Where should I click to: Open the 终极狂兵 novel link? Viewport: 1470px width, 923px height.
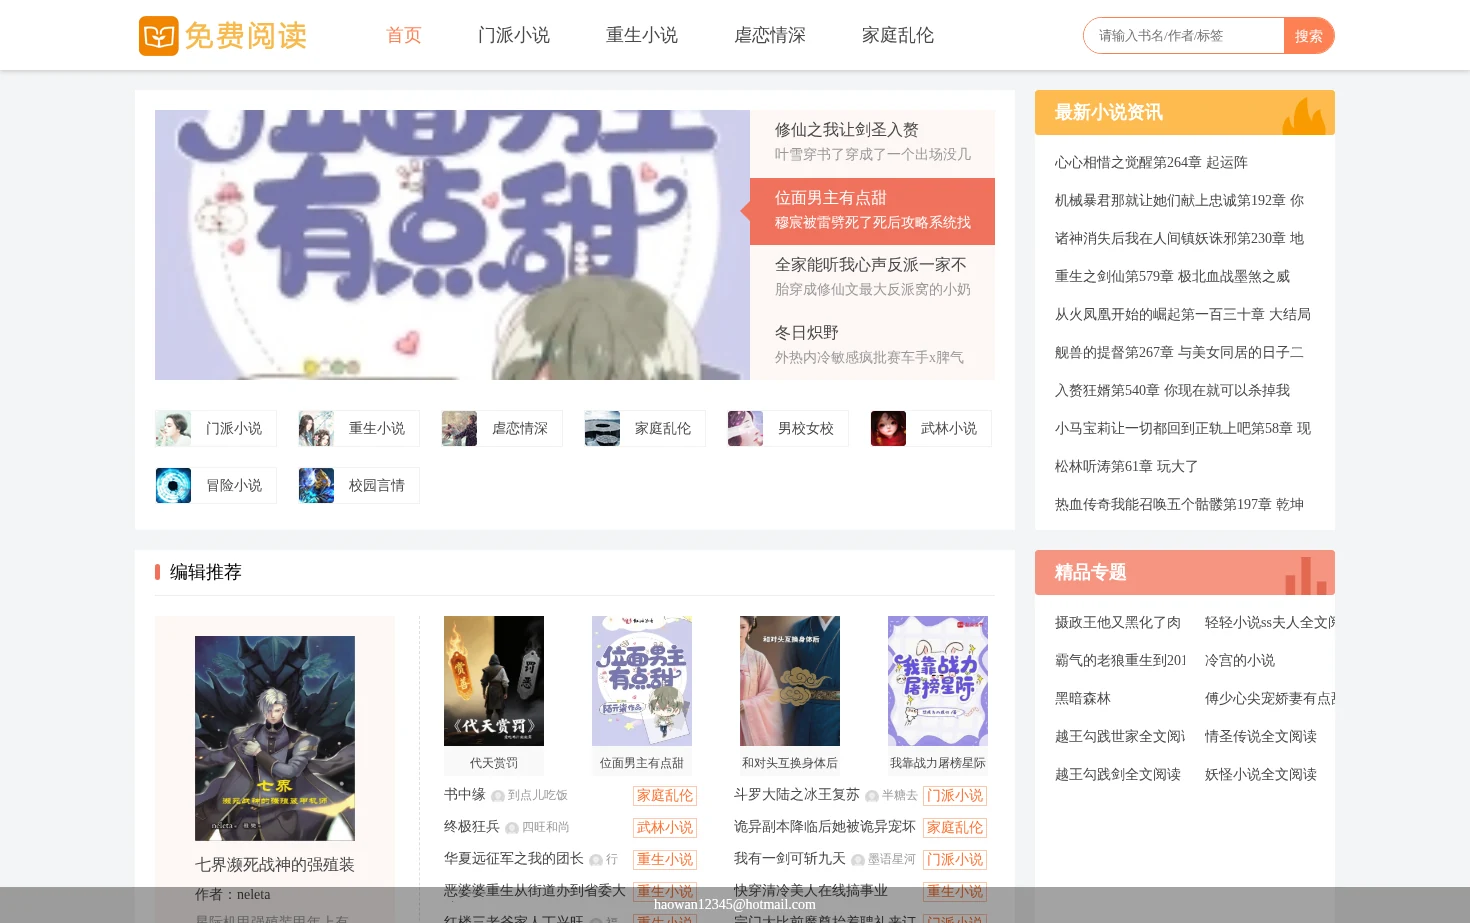(x=472, y=827)
